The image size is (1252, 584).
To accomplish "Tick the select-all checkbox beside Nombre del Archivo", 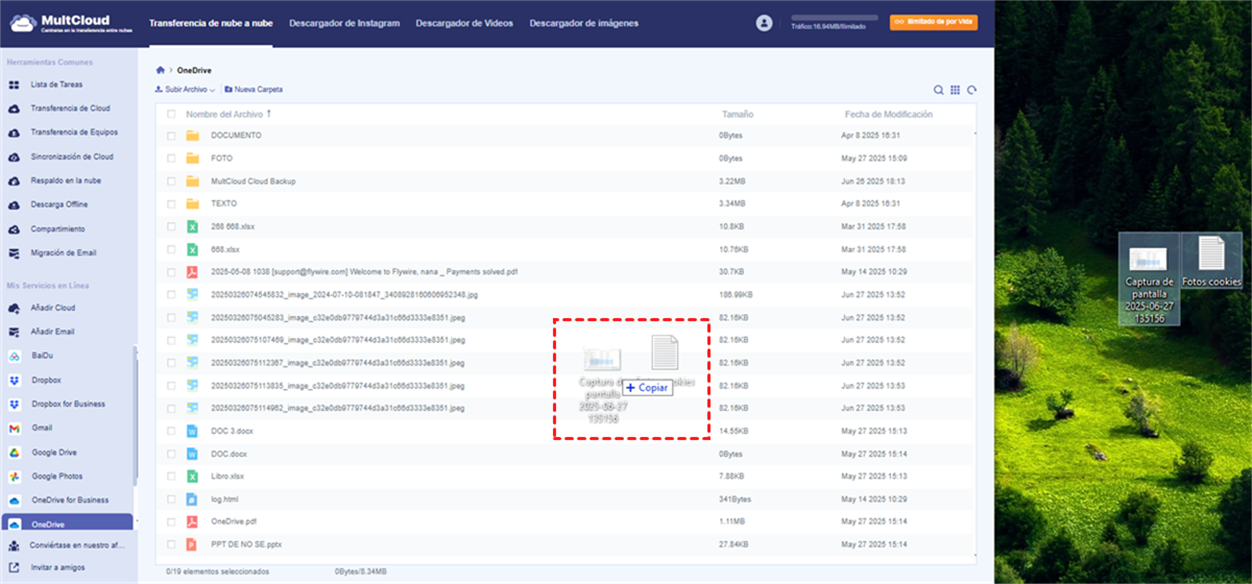I will (x=171, y=114).
